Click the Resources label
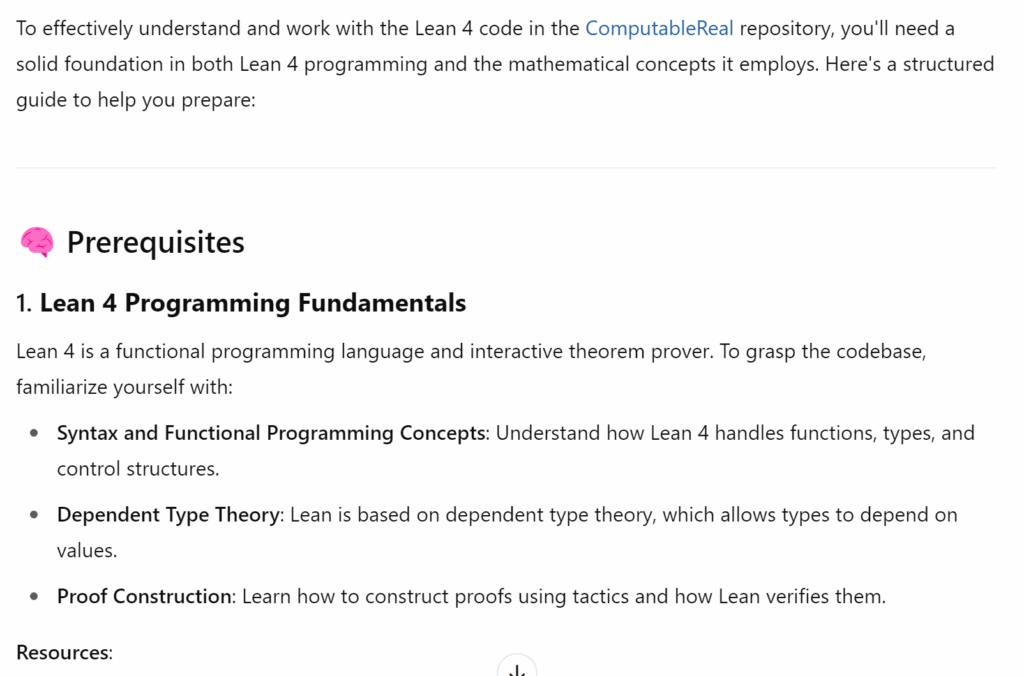Image resolution: width=1024 pixels, height=676 pixels. tap(64, 652)
